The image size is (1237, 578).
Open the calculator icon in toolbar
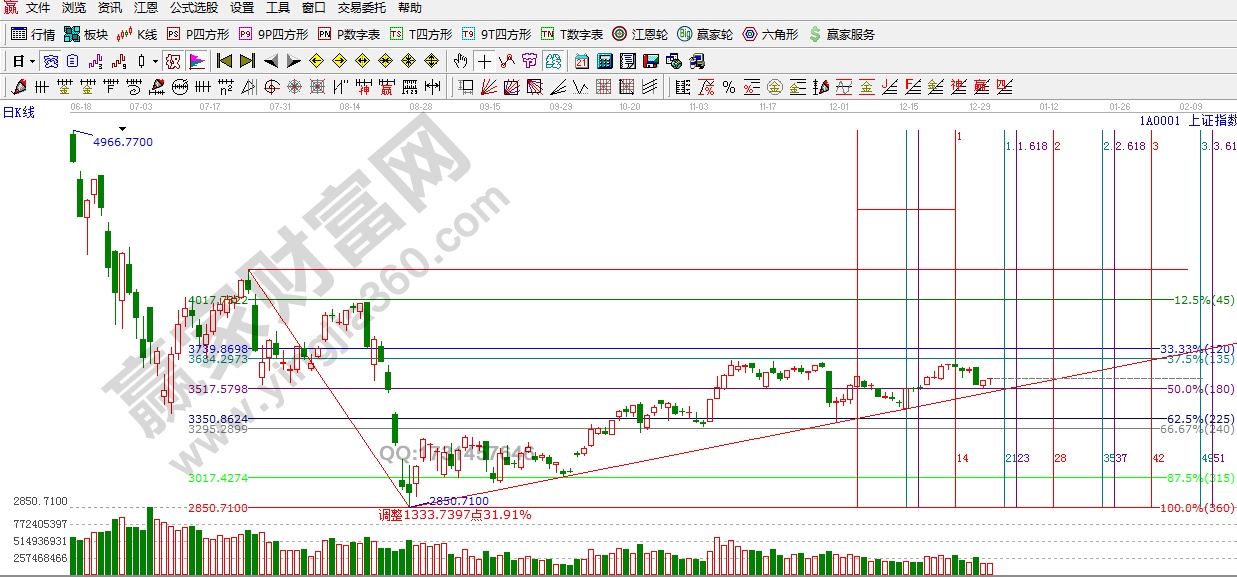(604, 61)
